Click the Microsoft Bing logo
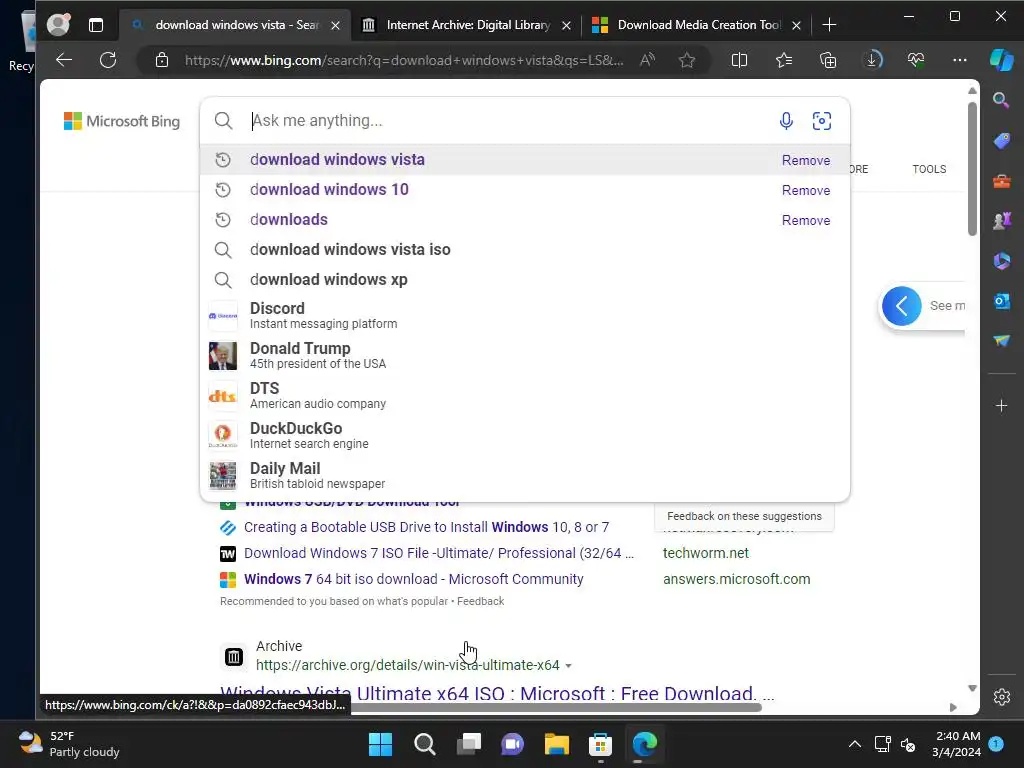The width and height of the screenshot is (1024, 768). (121, 121)
